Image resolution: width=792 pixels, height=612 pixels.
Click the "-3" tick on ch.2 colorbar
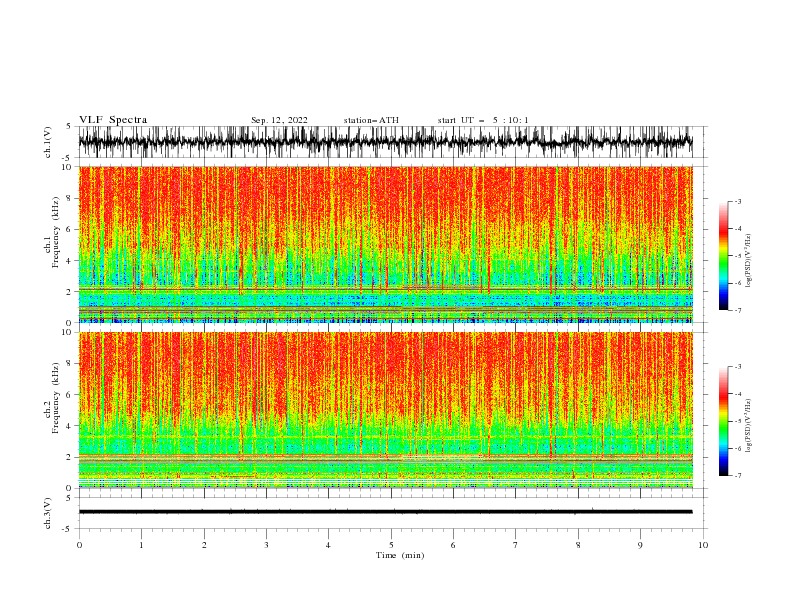[x=737, y=367]
